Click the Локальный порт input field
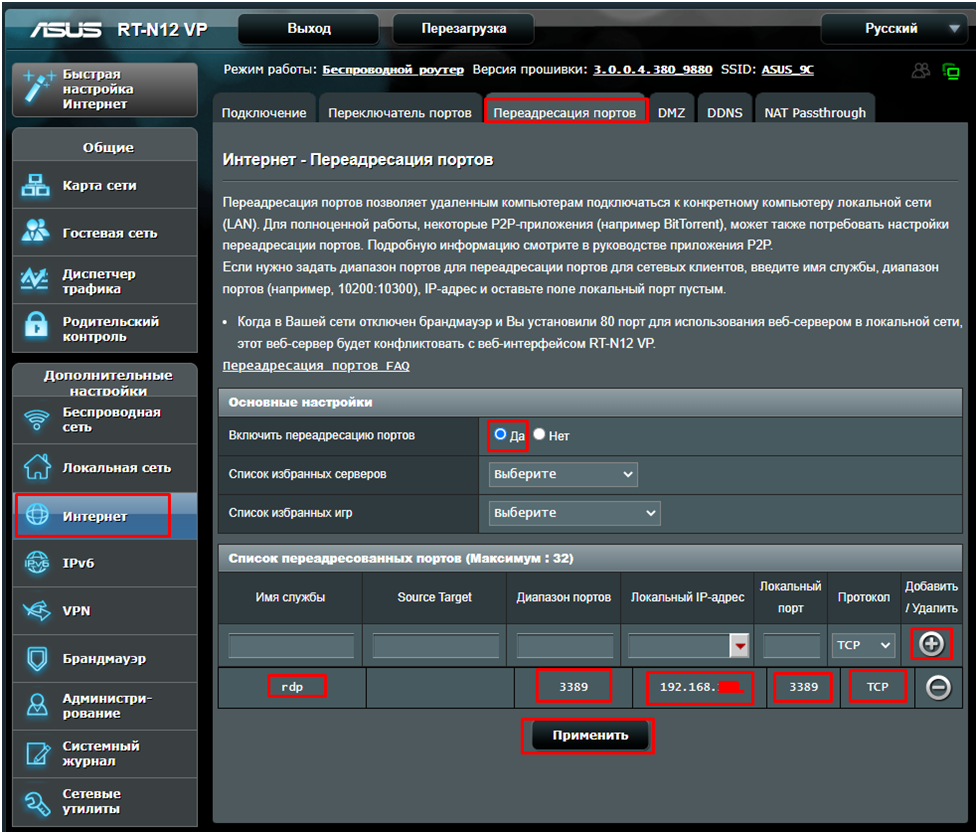This screenshot has width=978, height=834. (791, 646)
